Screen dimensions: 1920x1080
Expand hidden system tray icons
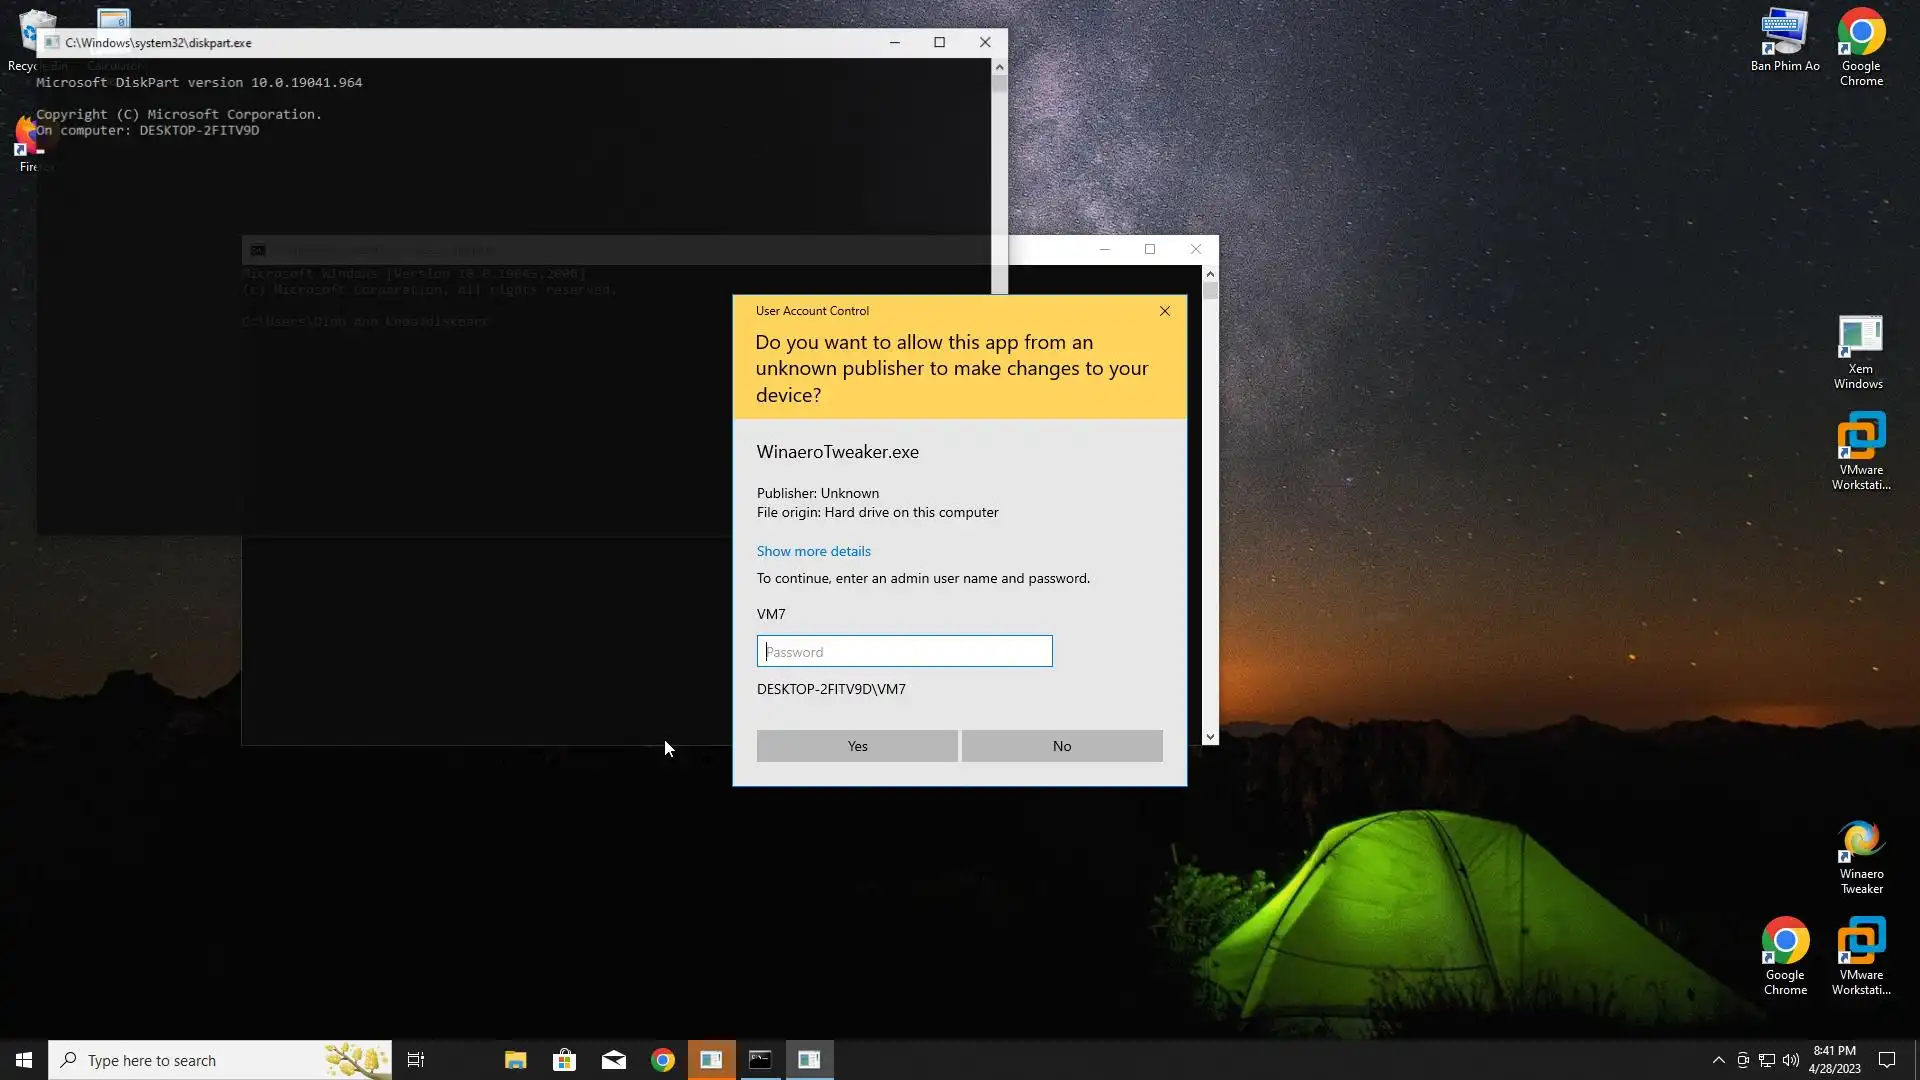click(x=1718, y=1060)
